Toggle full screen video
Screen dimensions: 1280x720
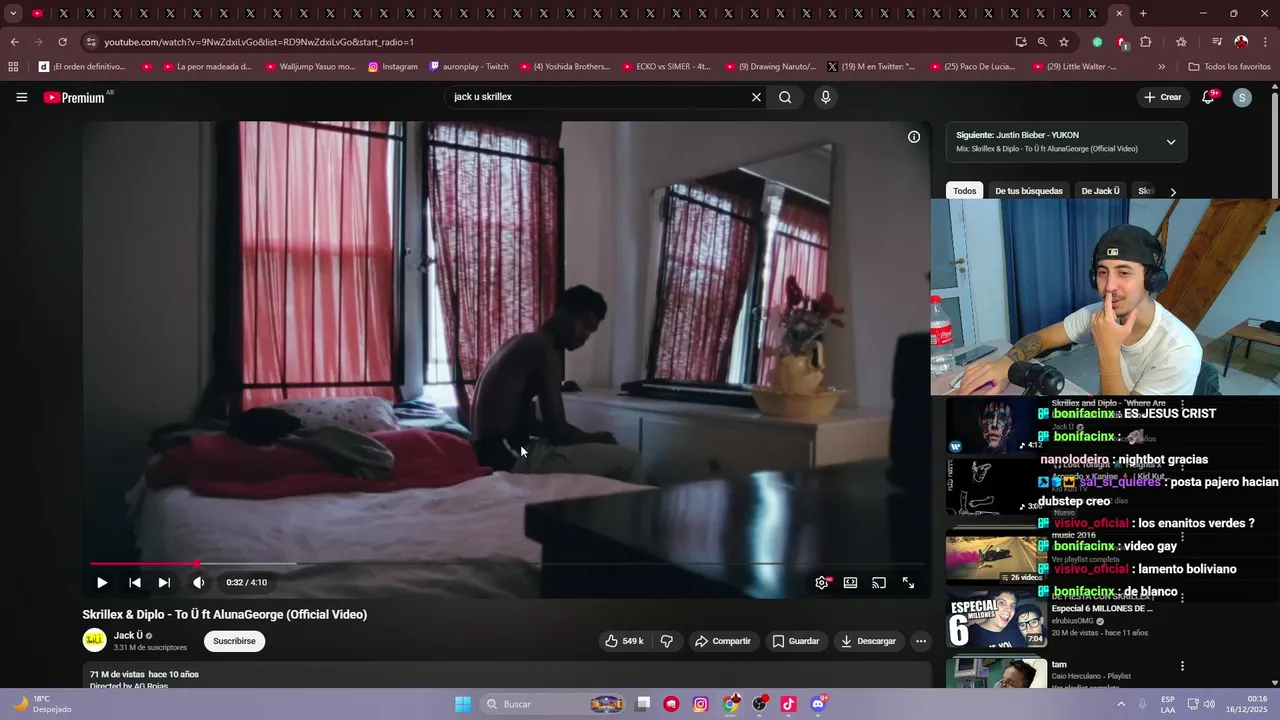point(908,582)
